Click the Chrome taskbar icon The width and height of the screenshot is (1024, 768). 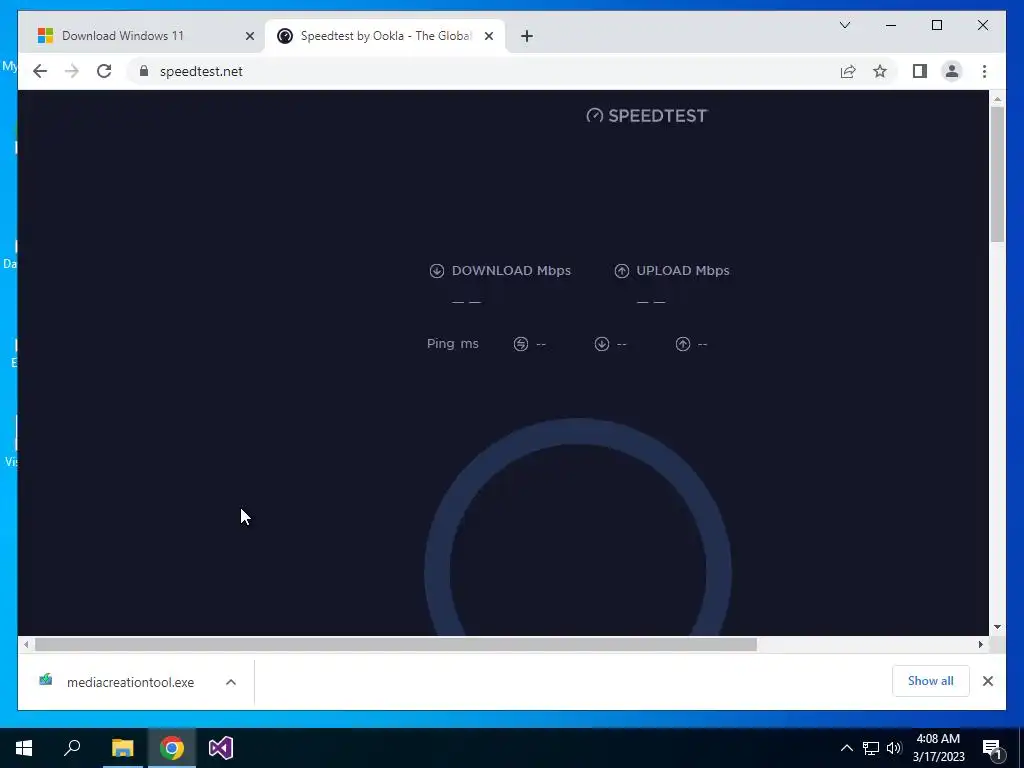pyautogui.click(x=172, y=748)
